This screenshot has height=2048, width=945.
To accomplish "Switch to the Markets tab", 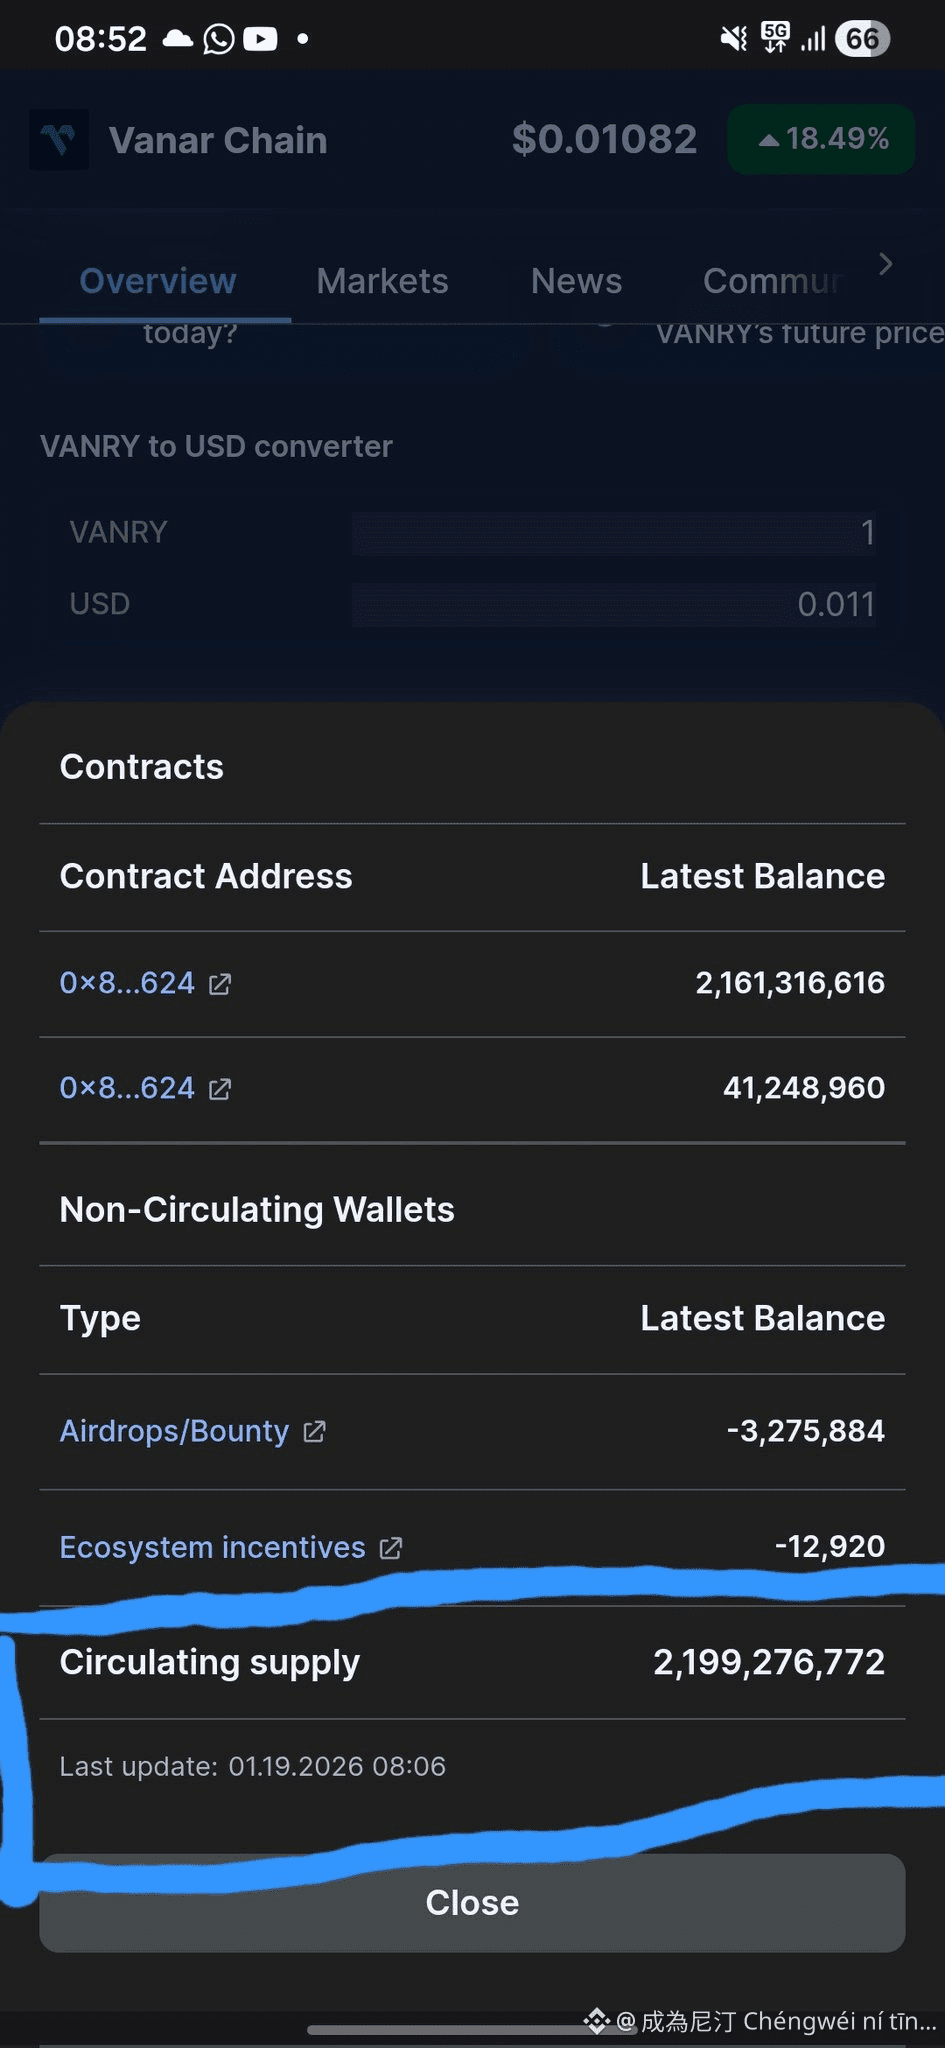I will (382, 281).
